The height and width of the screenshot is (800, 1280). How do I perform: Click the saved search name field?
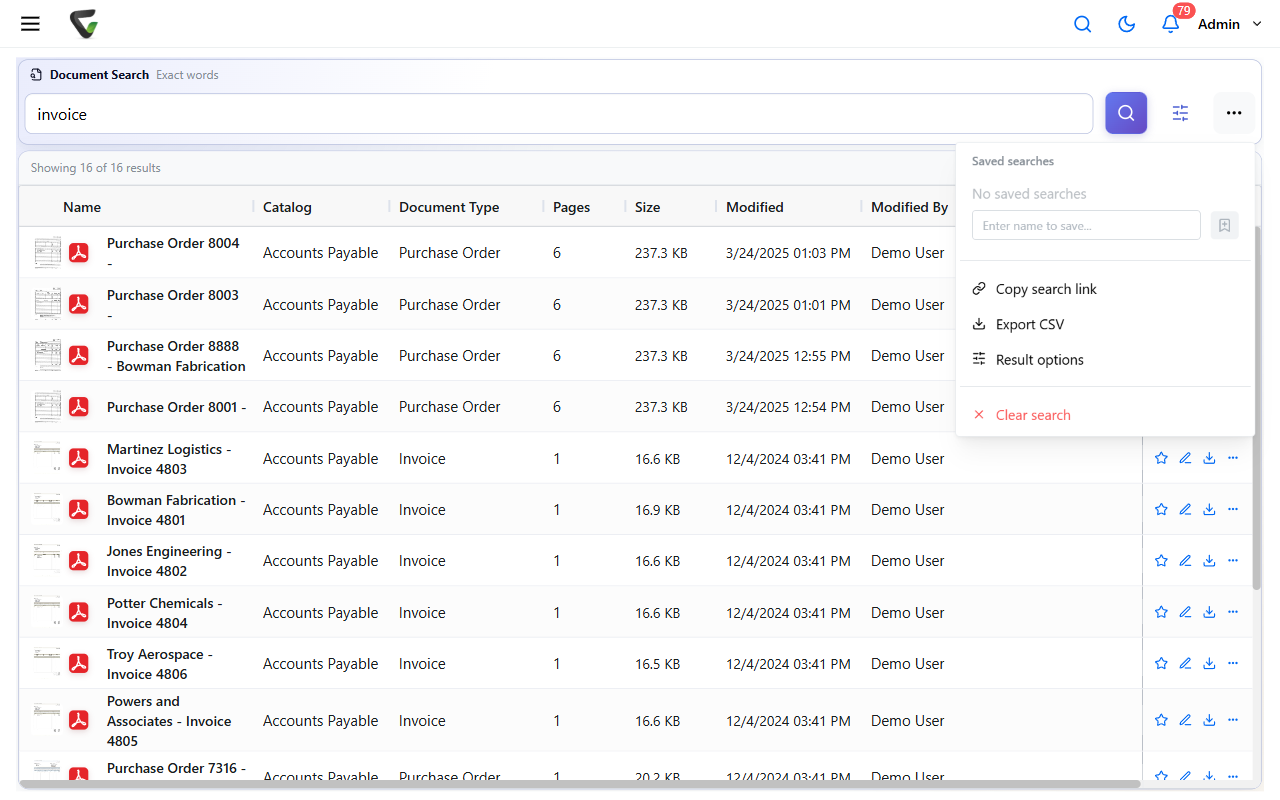[x=1086, y=225]
